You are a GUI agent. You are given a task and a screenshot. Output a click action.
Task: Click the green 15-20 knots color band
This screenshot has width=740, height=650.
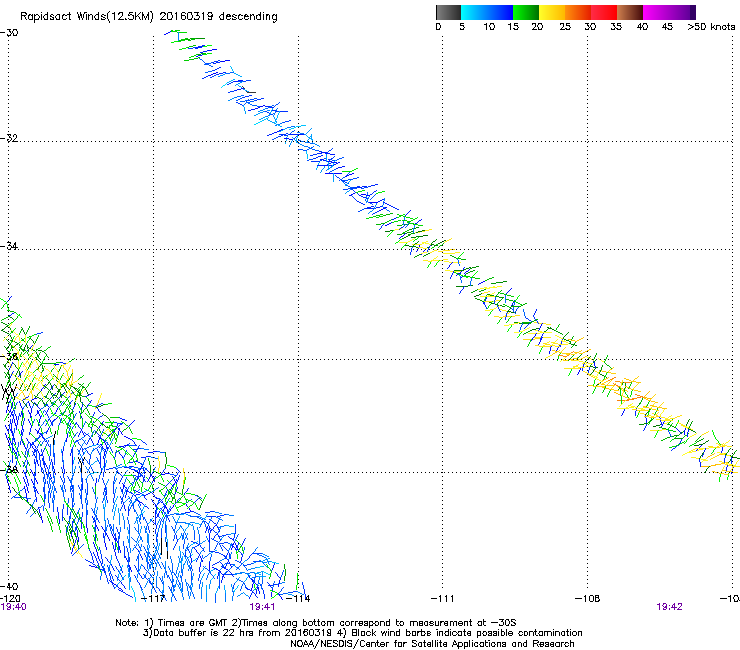click(x=526, y=12)
